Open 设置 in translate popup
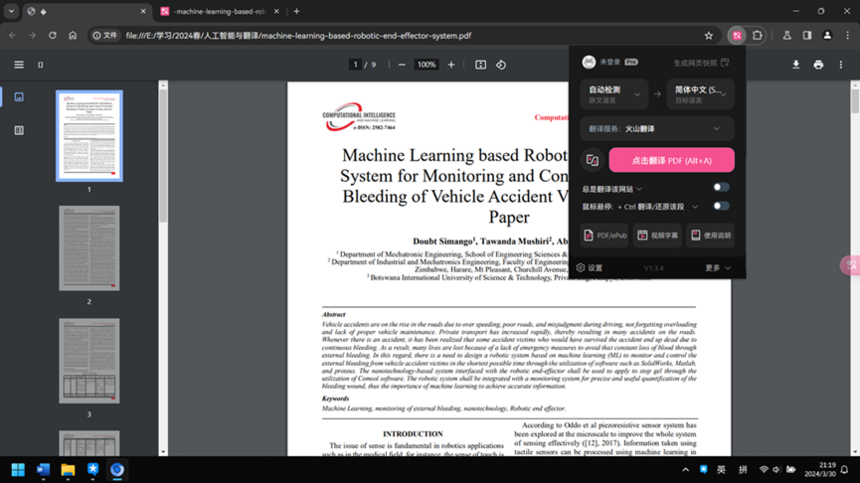Image resolution: width=860 pixels, height=483 pixels. 590,268
